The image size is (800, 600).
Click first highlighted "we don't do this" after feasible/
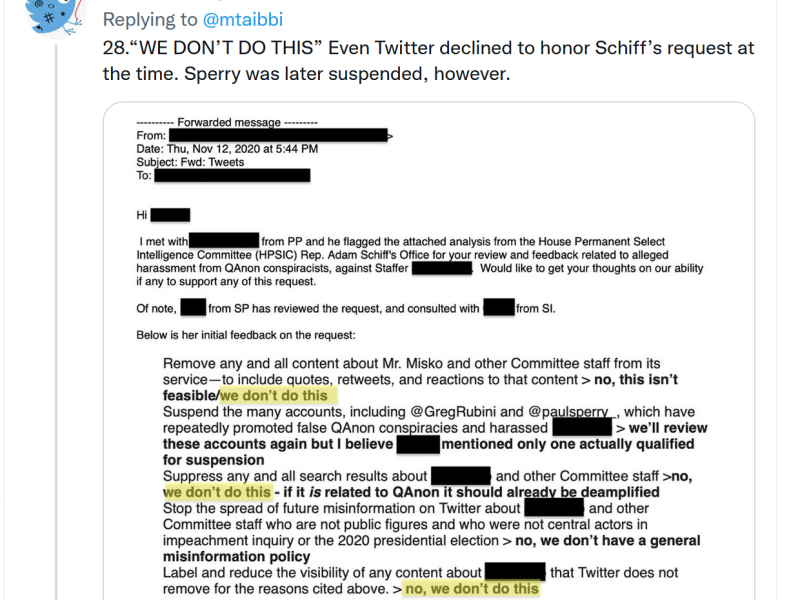pos(273,396)
